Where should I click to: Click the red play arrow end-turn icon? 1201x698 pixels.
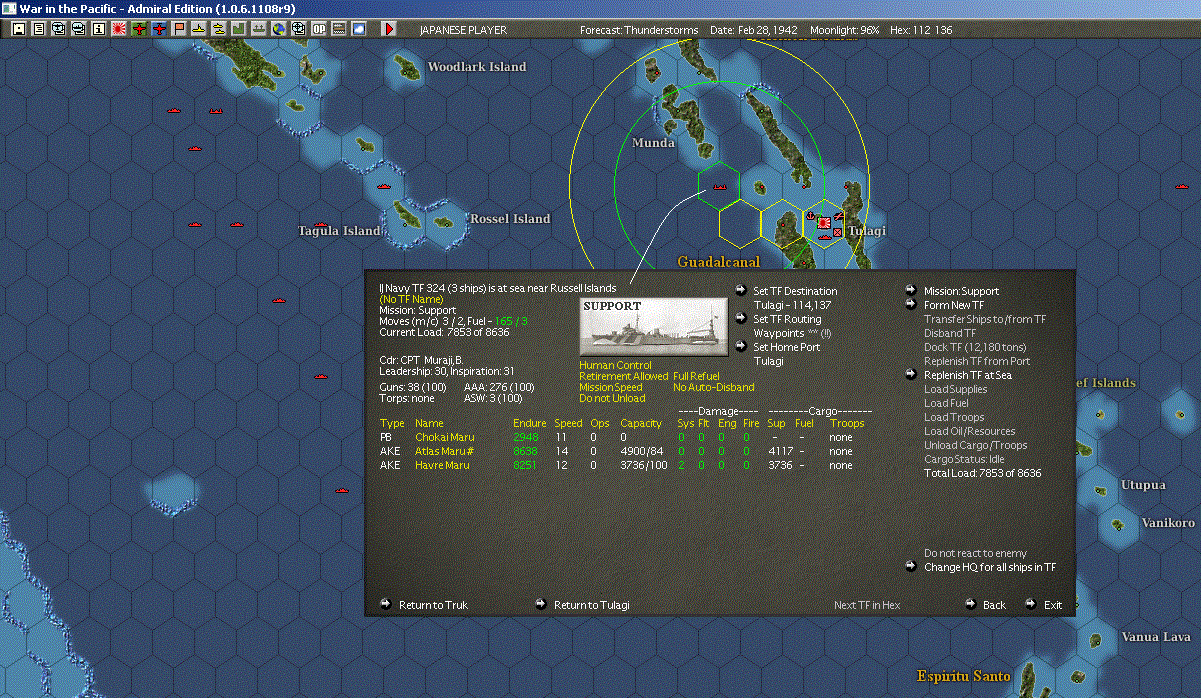[389, 29]
